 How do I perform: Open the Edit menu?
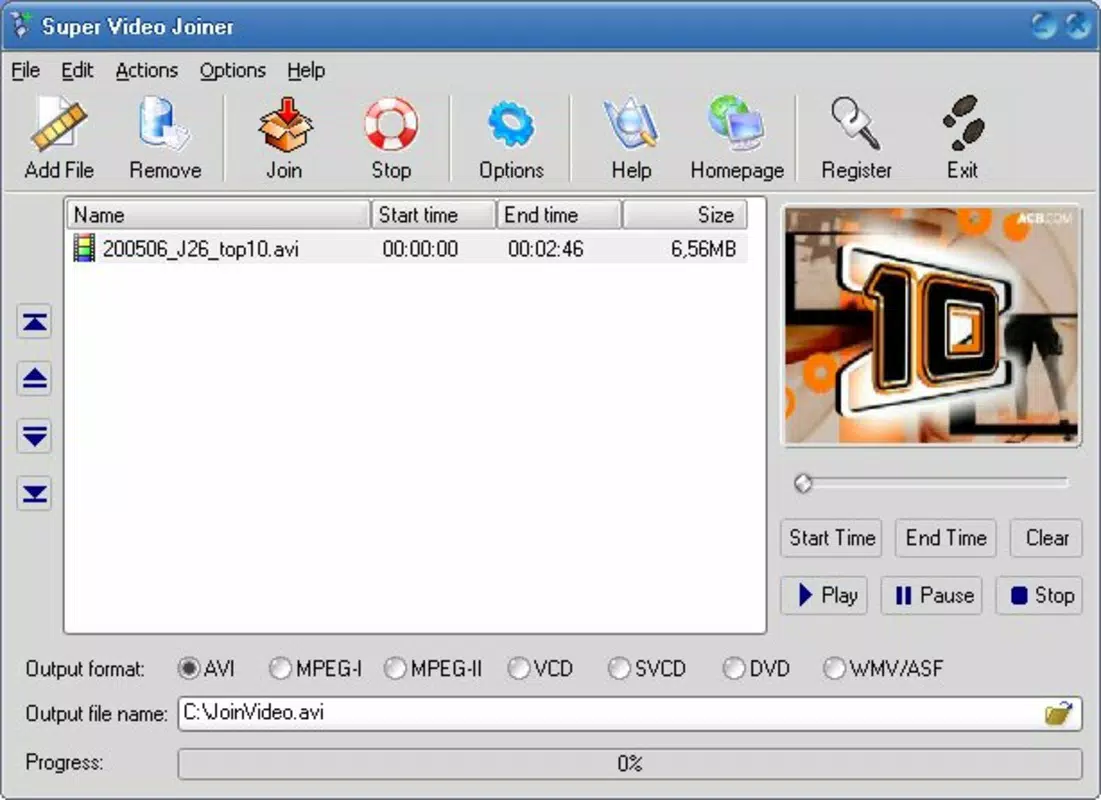pos(77,70)
